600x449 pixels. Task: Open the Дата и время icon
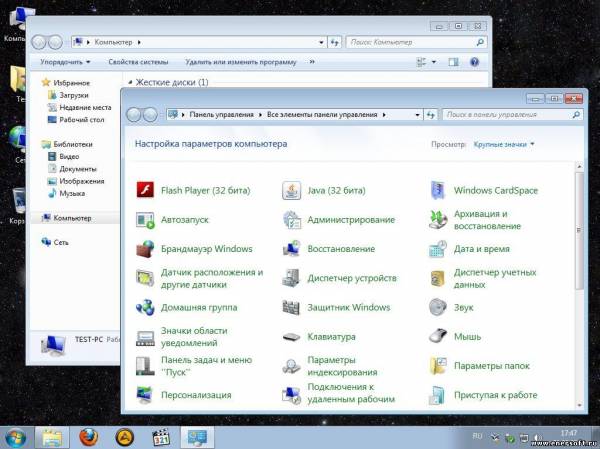(438, 249)
